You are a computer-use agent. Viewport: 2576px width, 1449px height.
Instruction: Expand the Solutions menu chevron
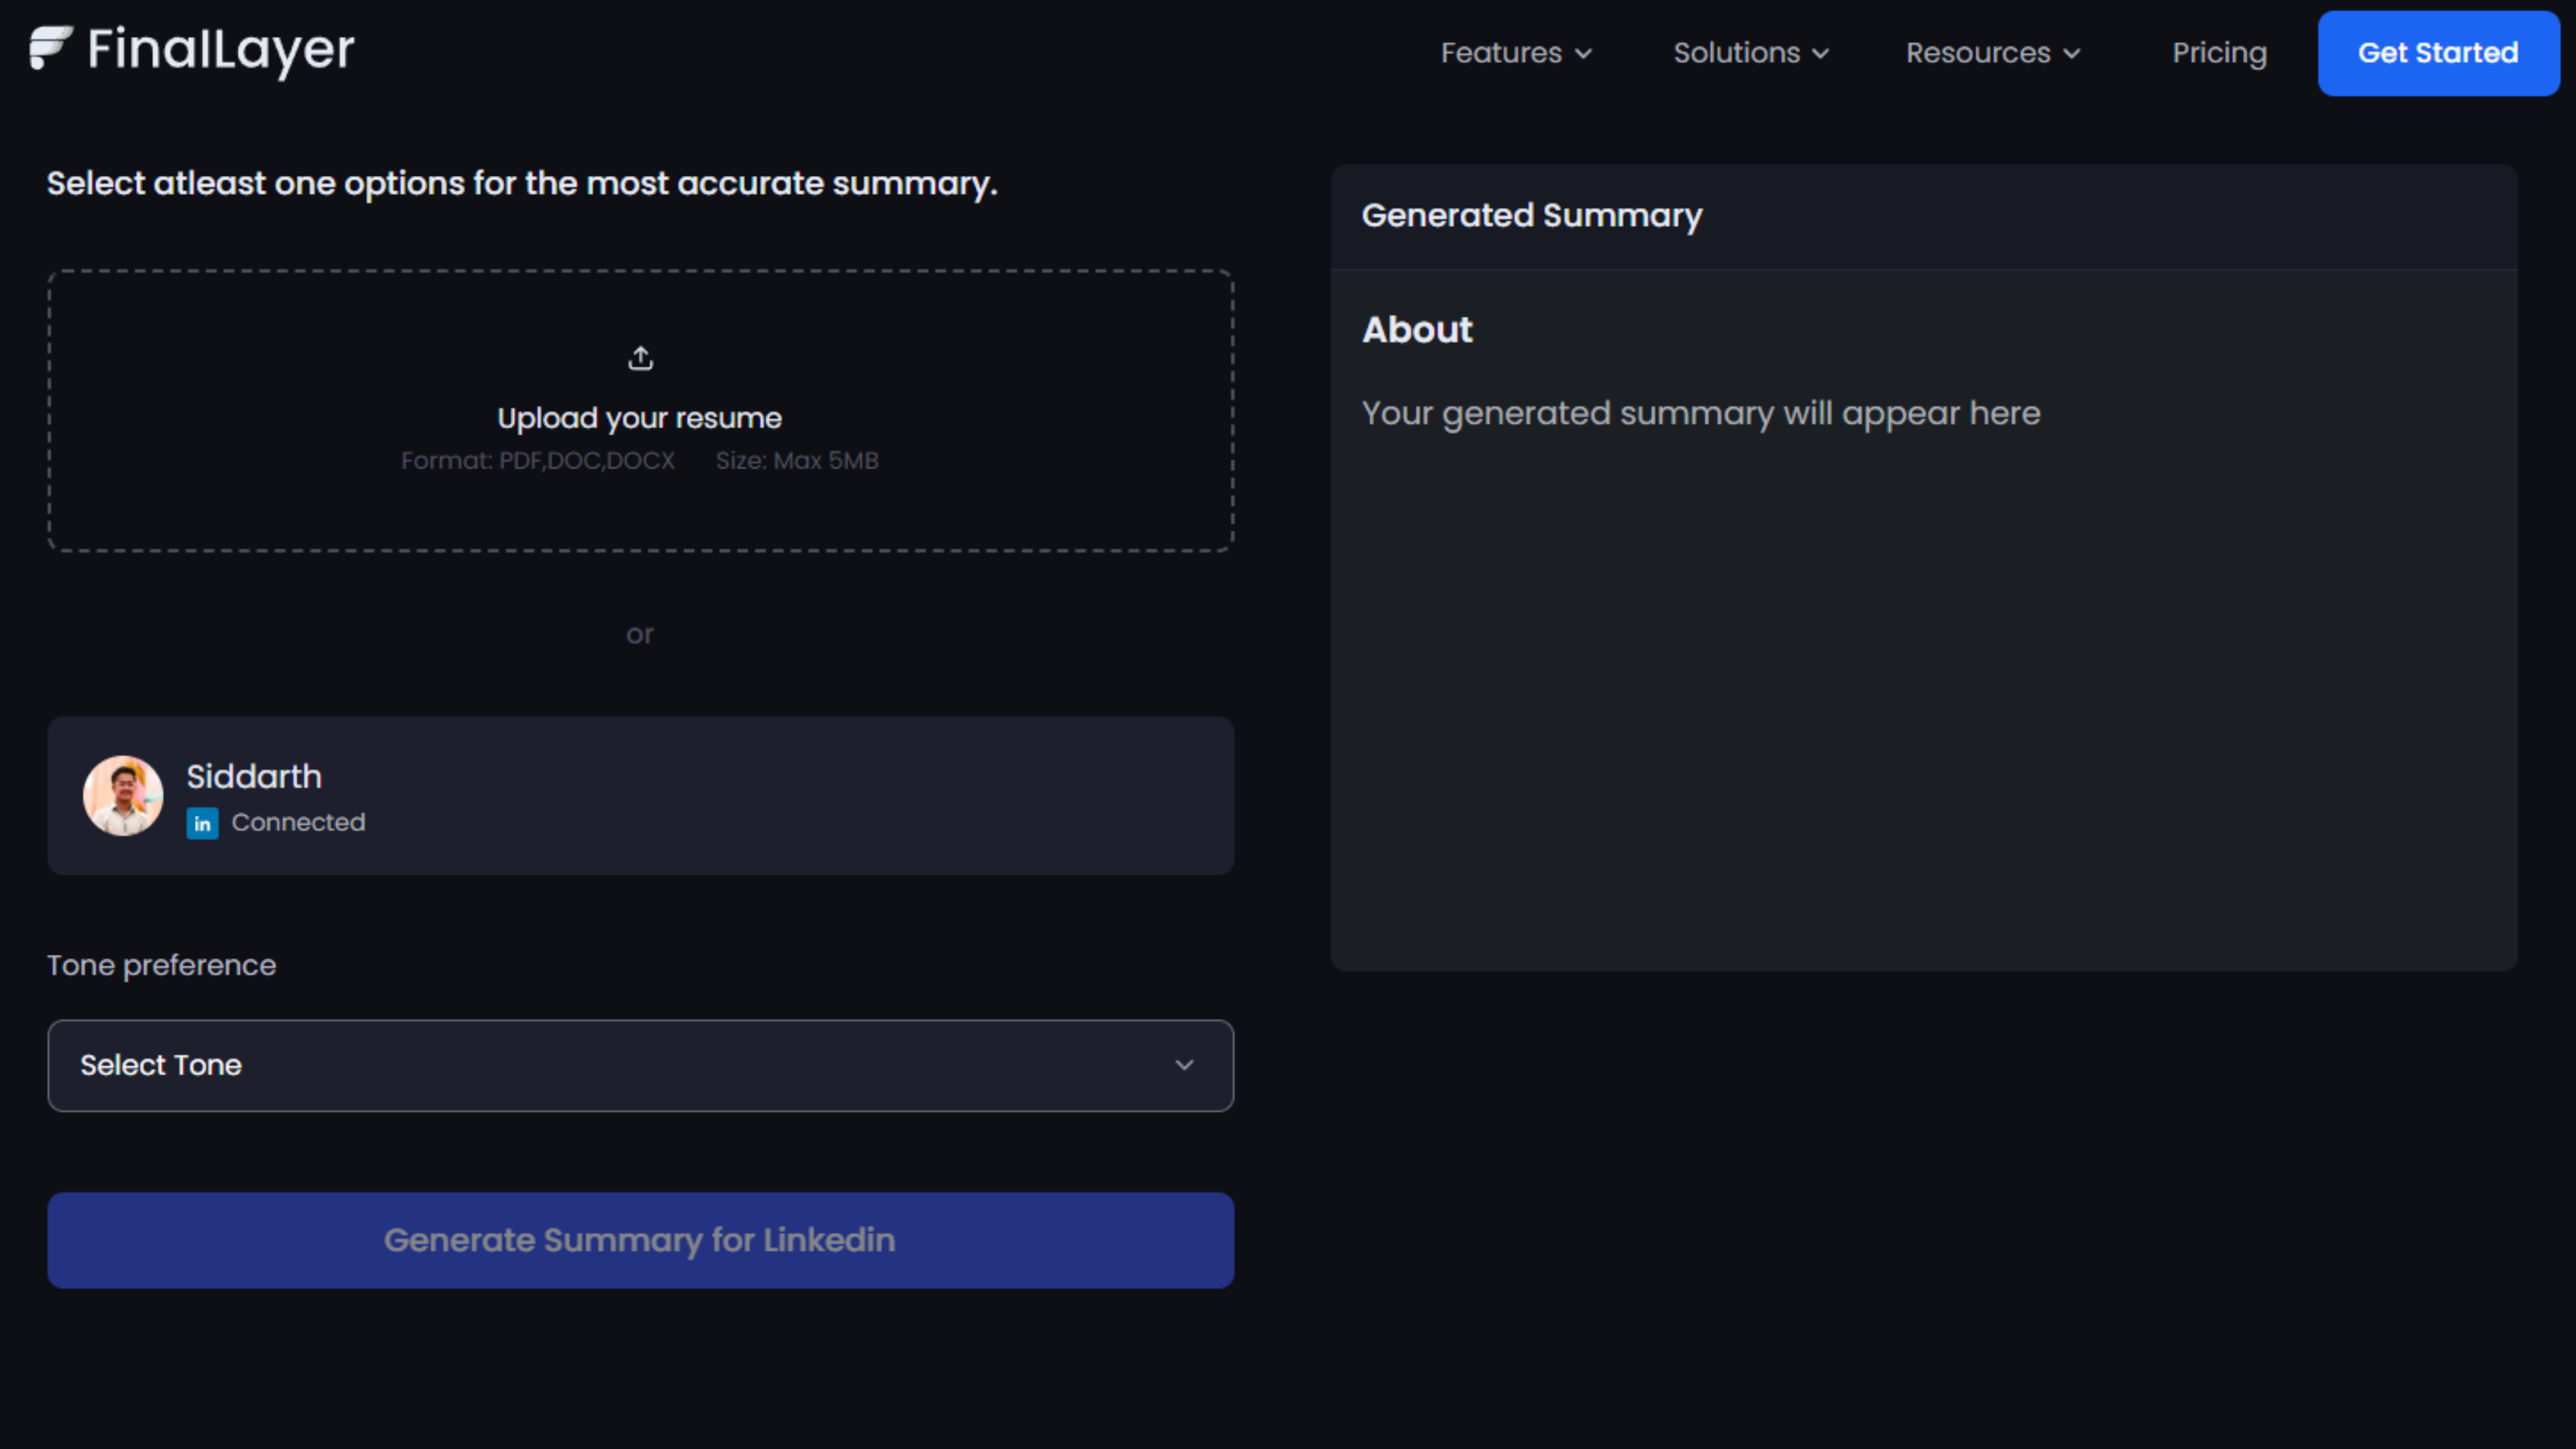click(1821, 54)
